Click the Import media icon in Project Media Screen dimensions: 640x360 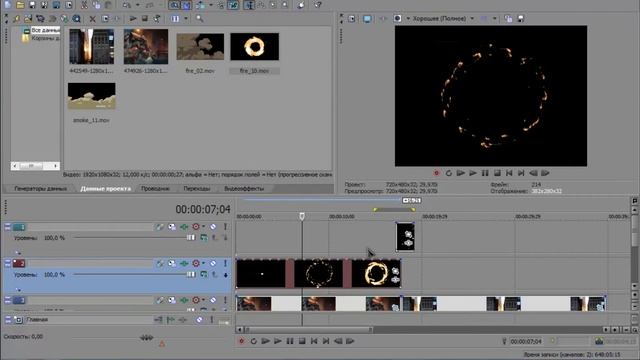28,18
